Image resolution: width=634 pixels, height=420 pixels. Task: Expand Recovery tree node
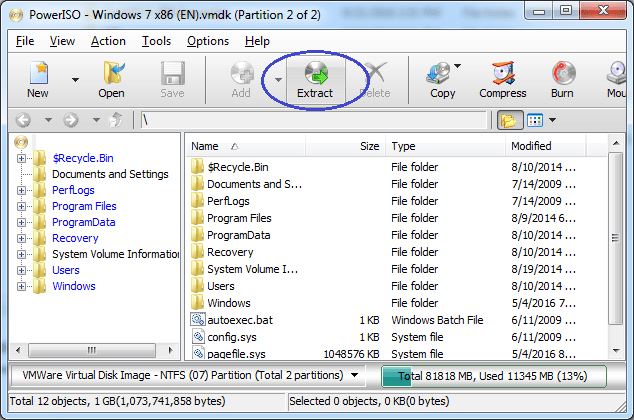click(x=21, y=238)
